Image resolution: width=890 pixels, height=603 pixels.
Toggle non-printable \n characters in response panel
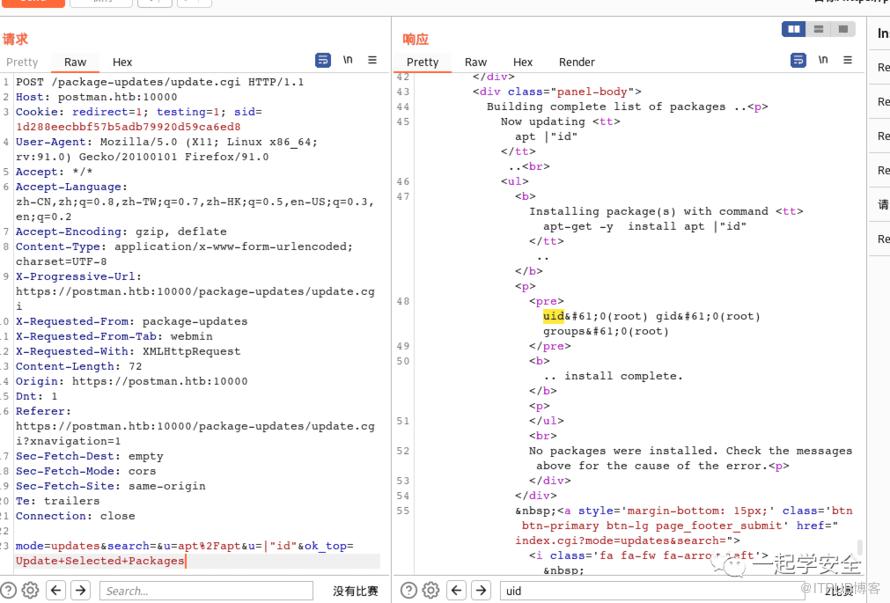[823, 60]
